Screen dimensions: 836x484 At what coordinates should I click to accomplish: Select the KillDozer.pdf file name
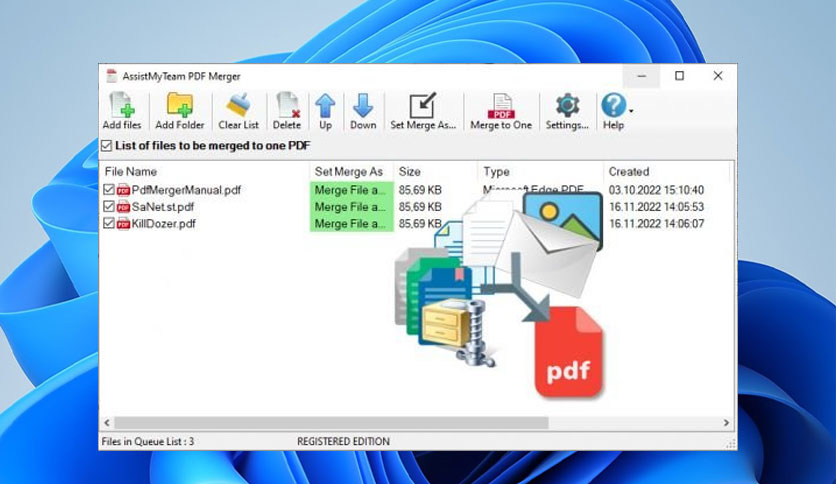[x=164, y=223]
